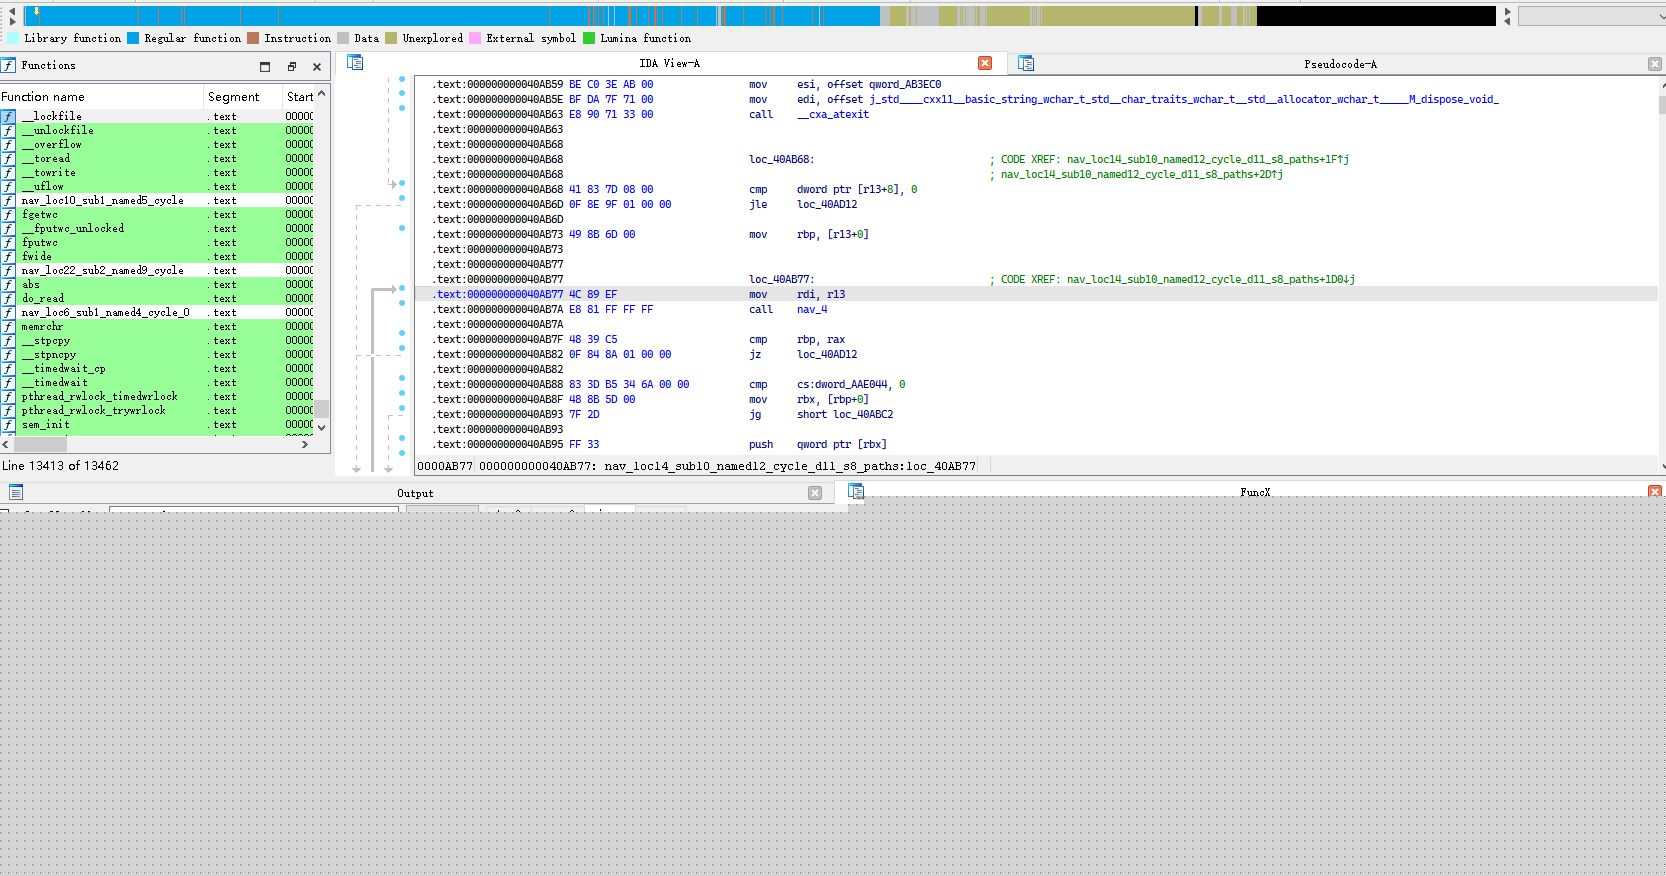Select pthread_rwlock_timedwrlock function row

[x=157, y=396]
